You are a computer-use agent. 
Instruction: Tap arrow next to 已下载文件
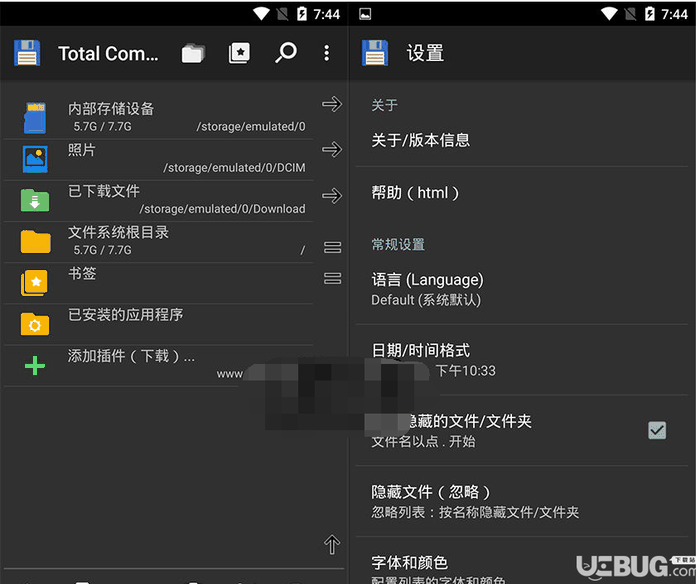tap(332, 195)
